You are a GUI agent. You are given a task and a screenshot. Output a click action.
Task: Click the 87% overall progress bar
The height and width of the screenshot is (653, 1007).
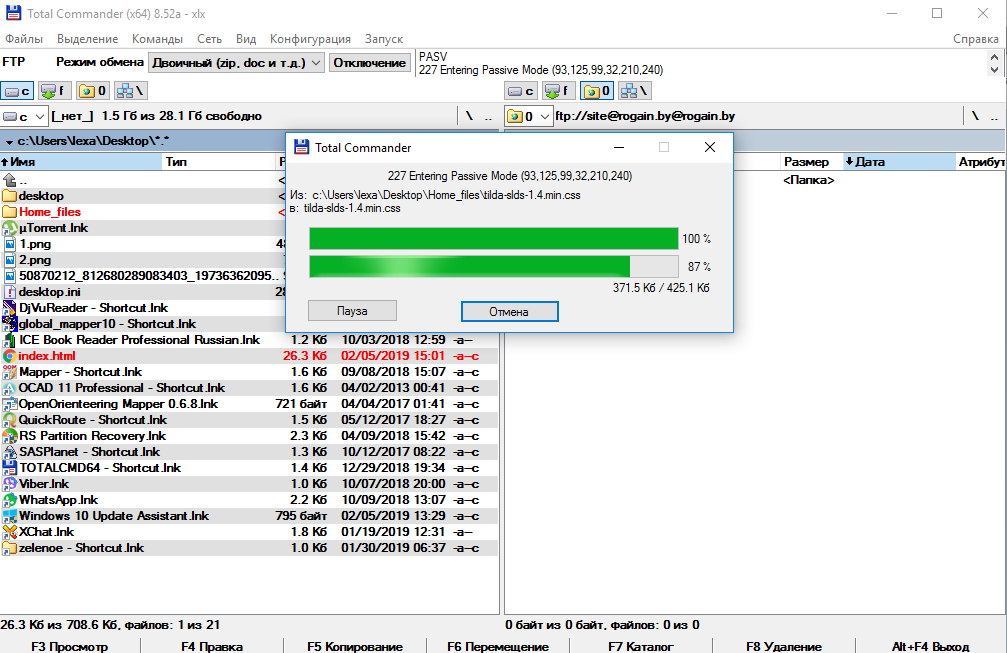(x=494, y=266)
